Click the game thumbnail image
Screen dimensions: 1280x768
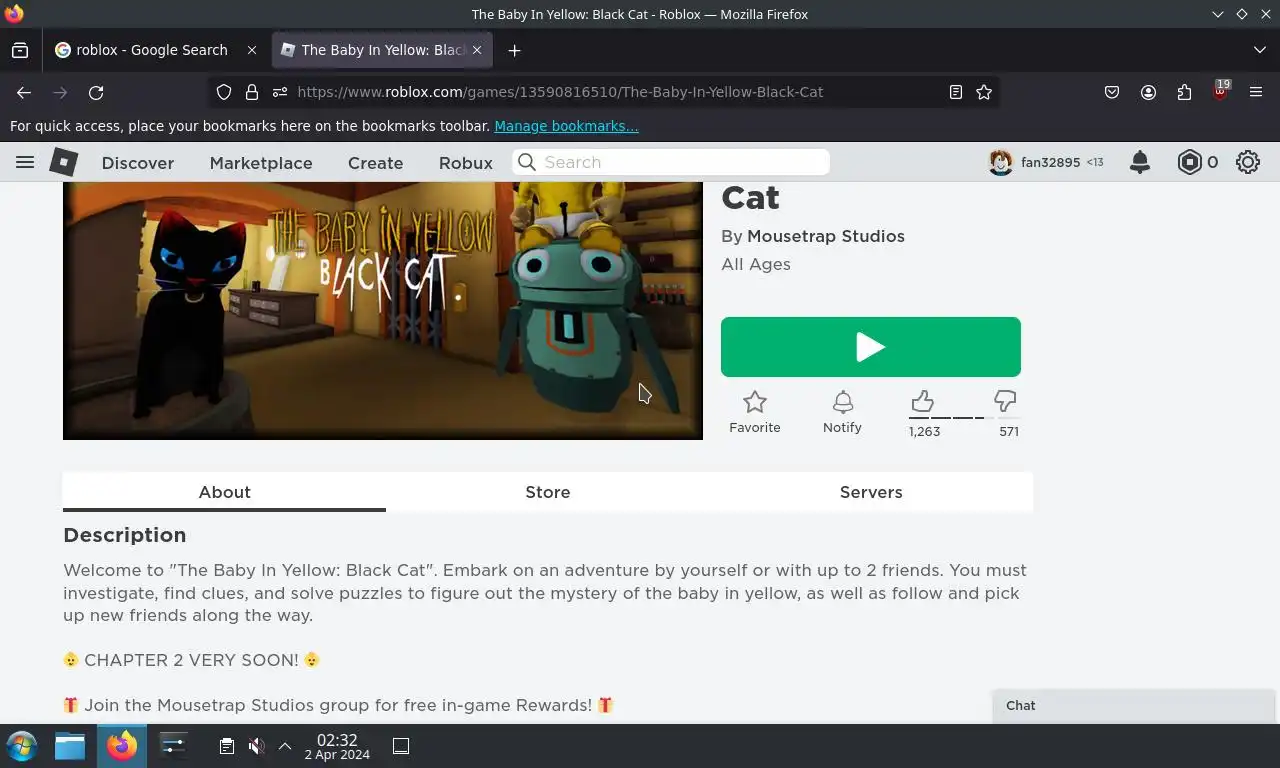point(383,311)
